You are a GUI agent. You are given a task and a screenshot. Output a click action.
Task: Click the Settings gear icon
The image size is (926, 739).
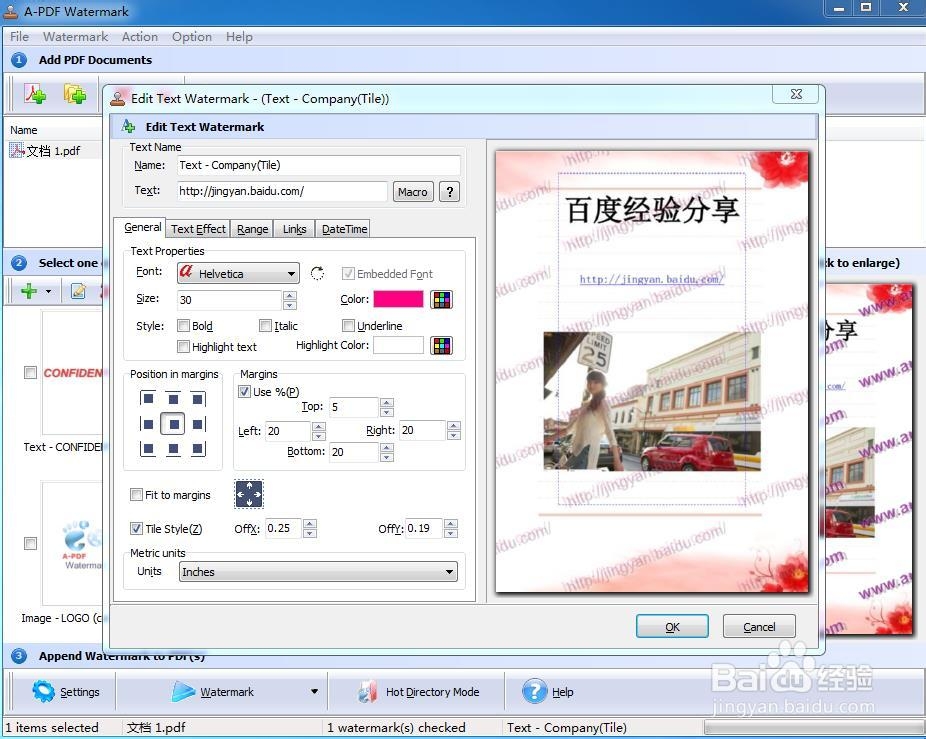pyautogui.click(x=43, y=691)
